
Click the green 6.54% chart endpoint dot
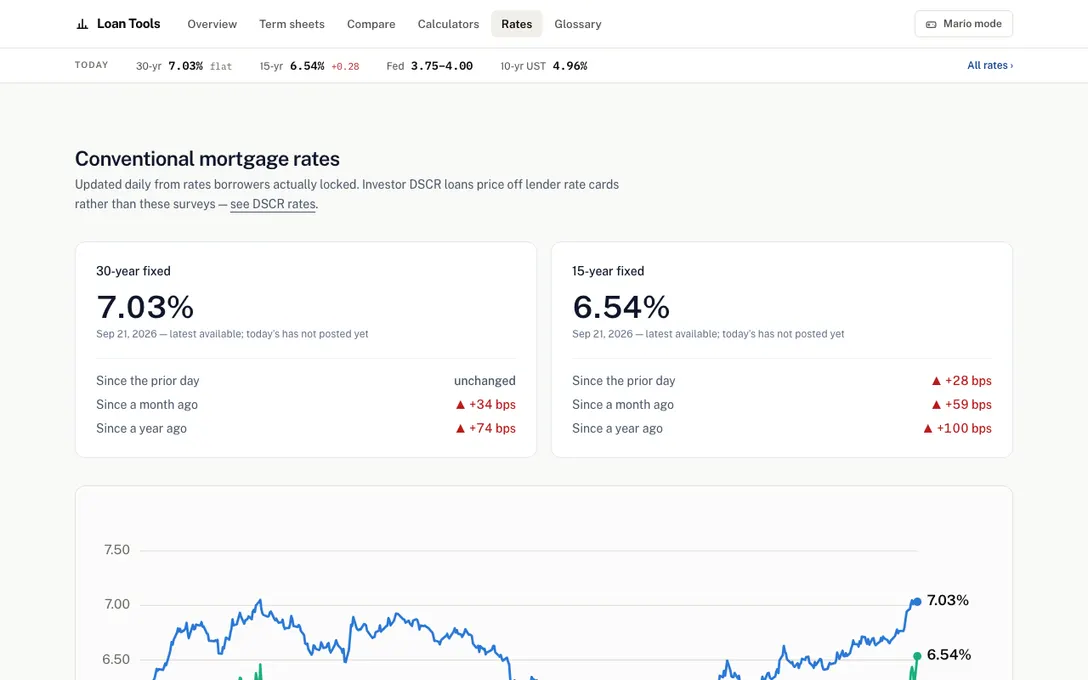tap(917, 656)
